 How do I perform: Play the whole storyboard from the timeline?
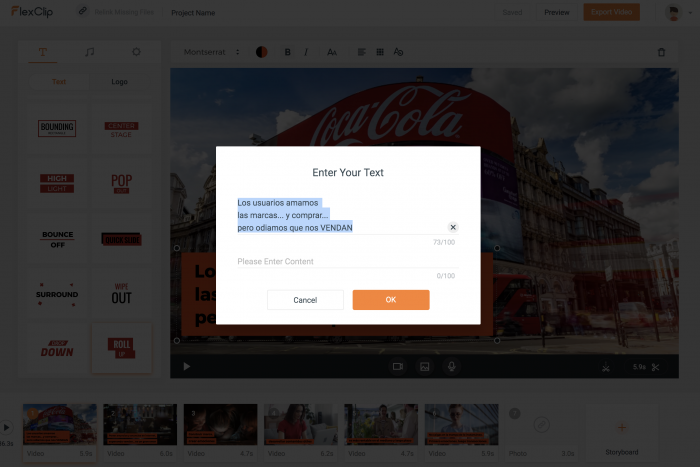(x=6, y=428)
